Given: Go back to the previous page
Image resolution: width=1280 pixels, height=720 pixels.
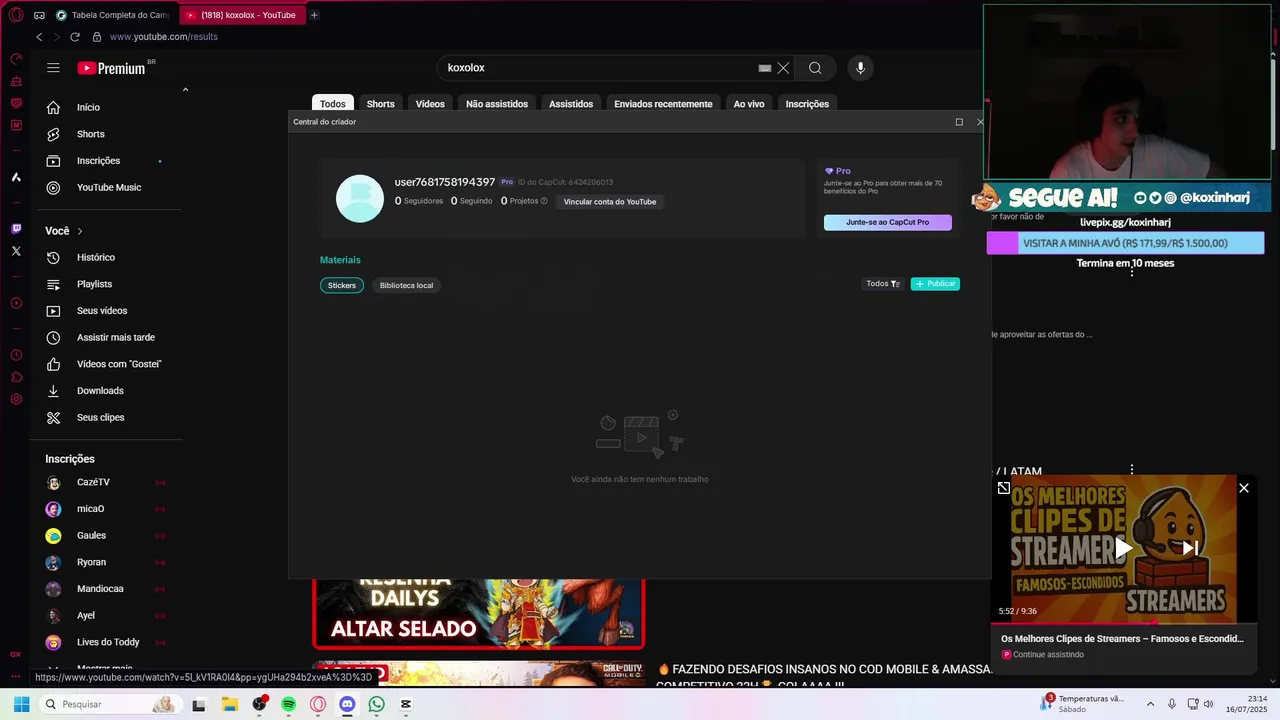Looking at the screenshot, I should click(39, 37).
